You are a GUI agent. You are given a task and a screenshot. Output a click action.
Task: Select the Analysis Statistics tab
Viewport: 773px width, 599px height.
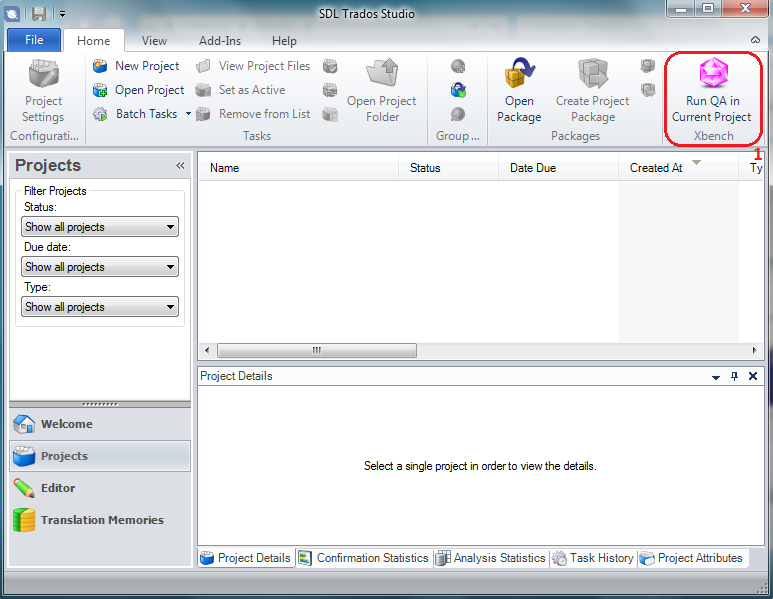(x=491, y=558)
